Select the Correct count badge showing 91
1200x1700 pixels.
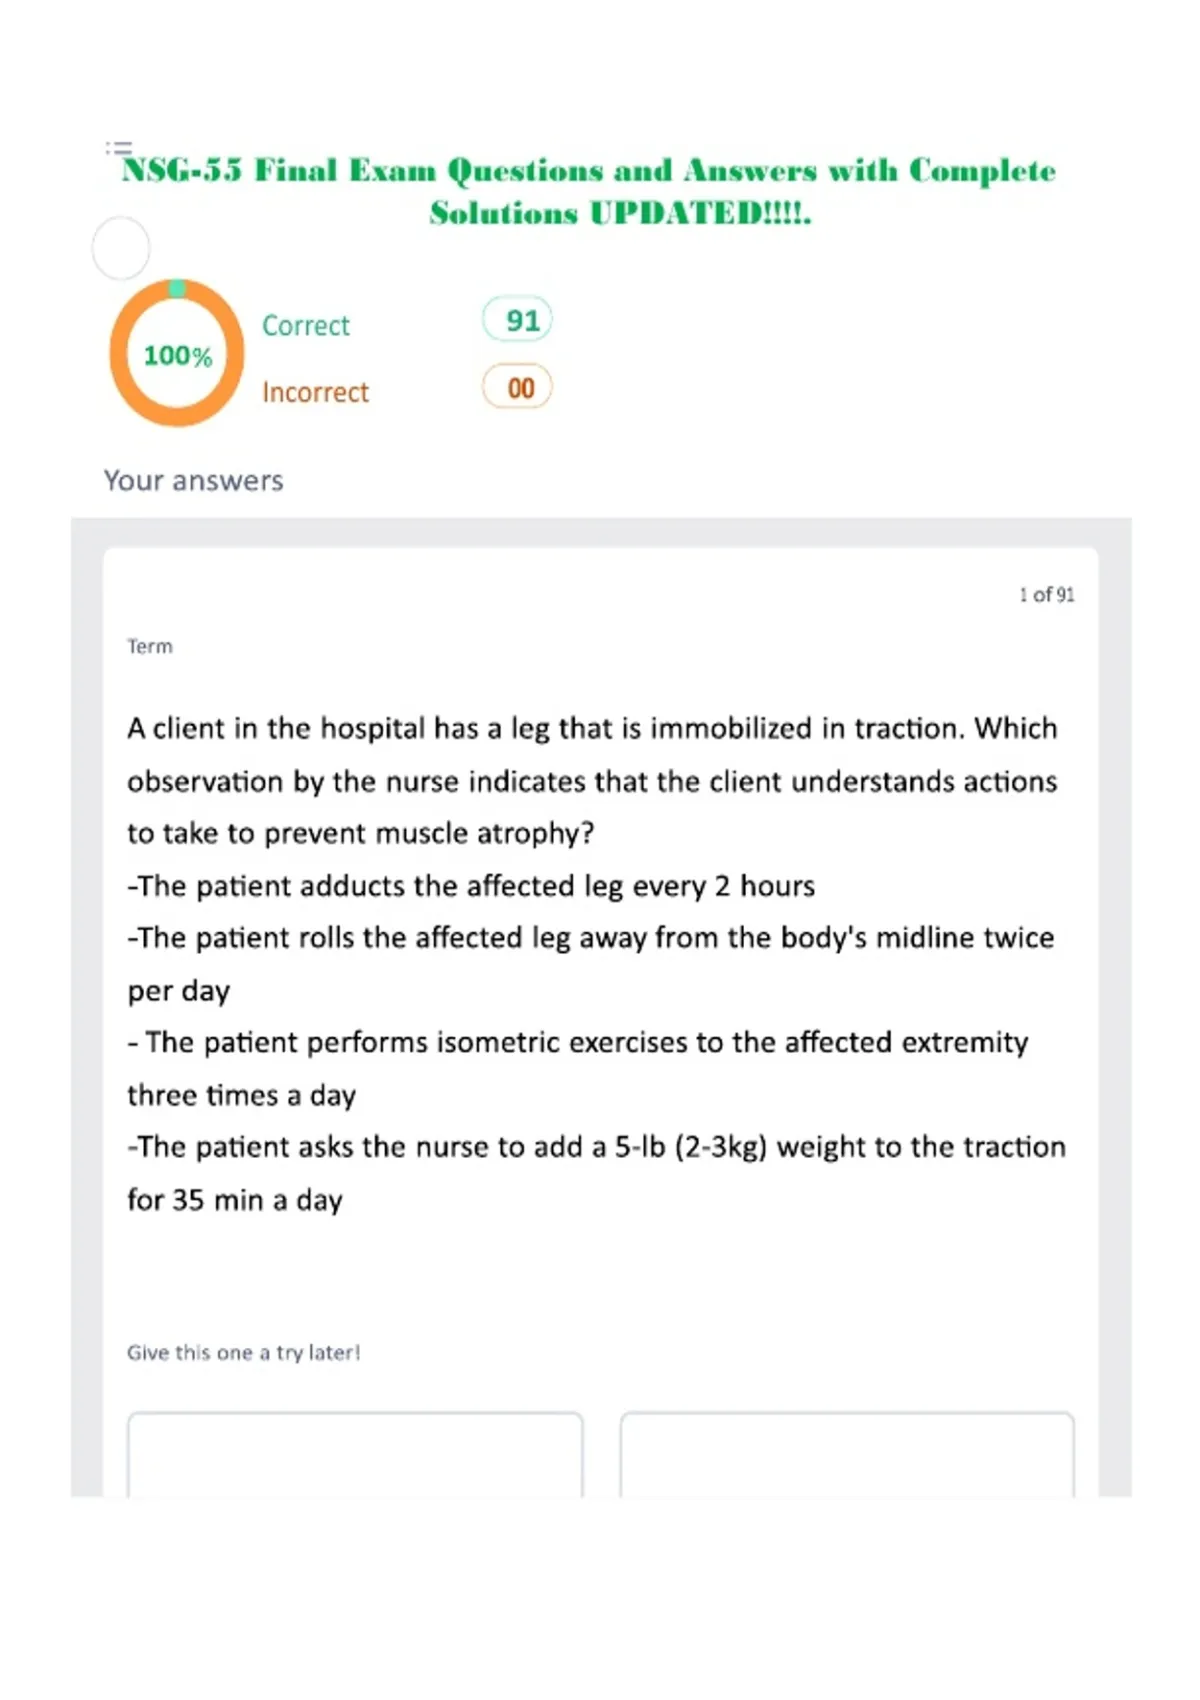(517, 320)
